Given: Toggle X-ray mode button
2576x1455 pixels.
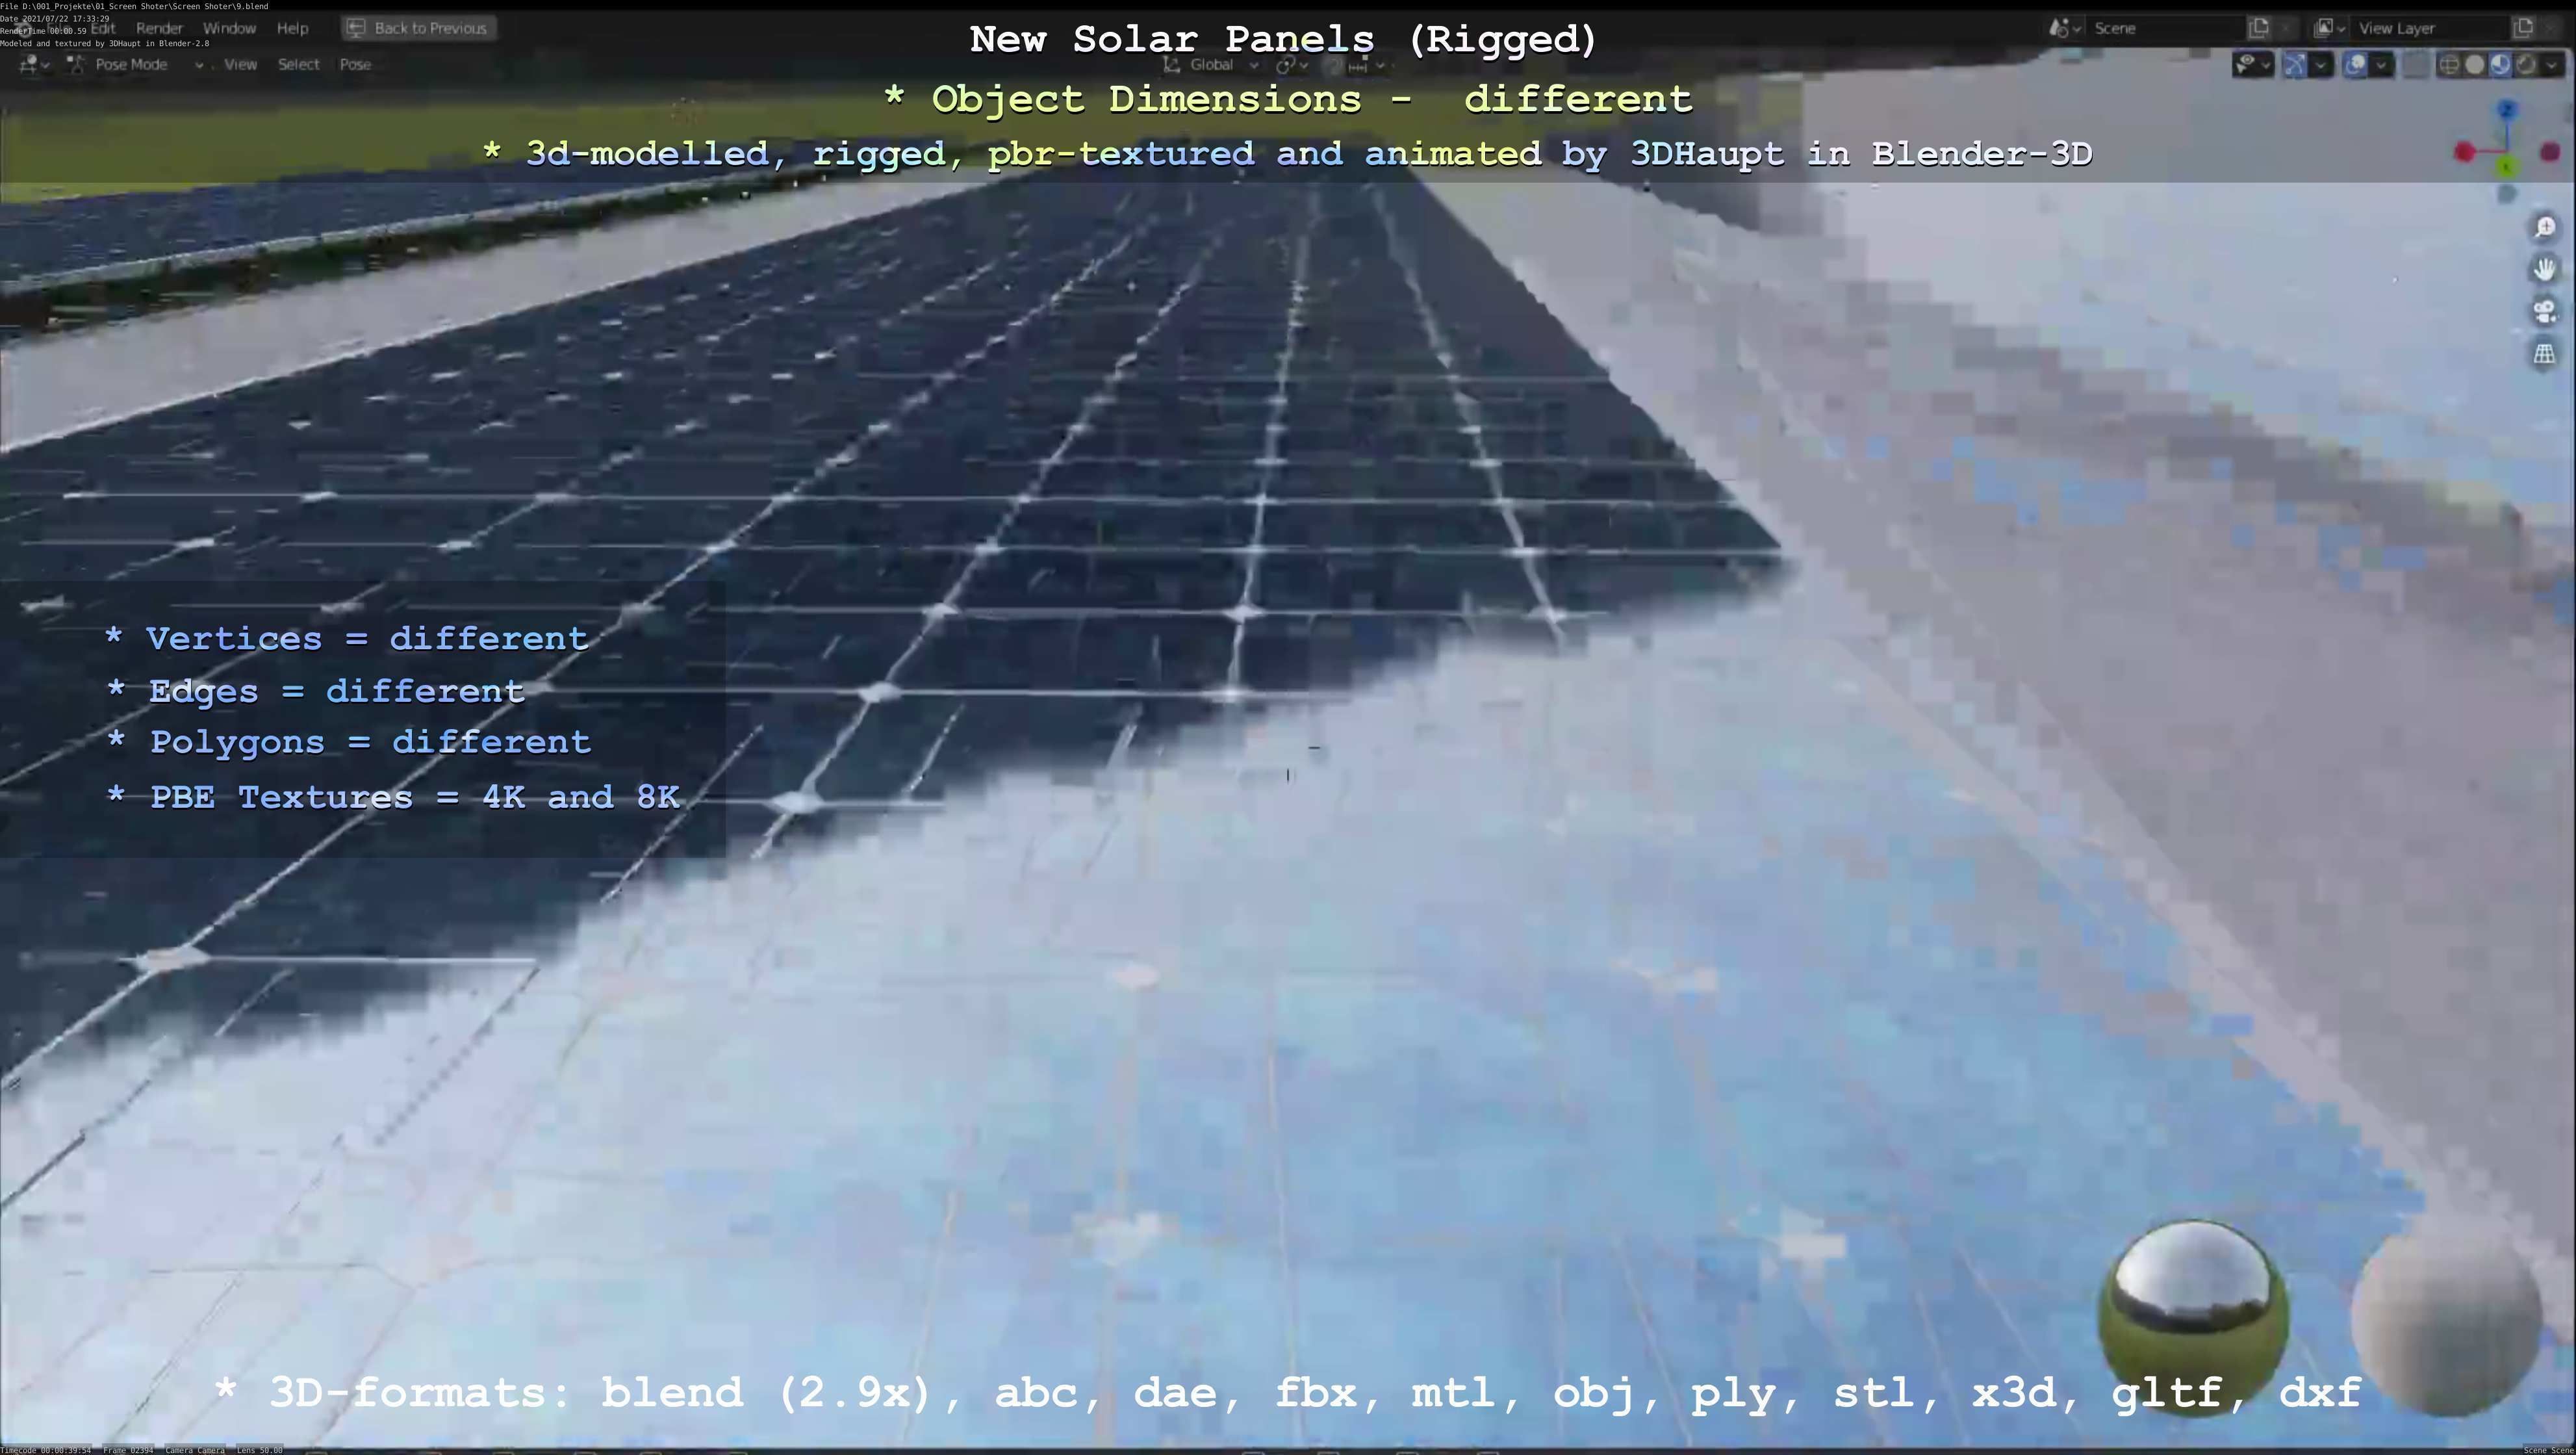Looking at the screenshot, I should [x=2416, y=66].
